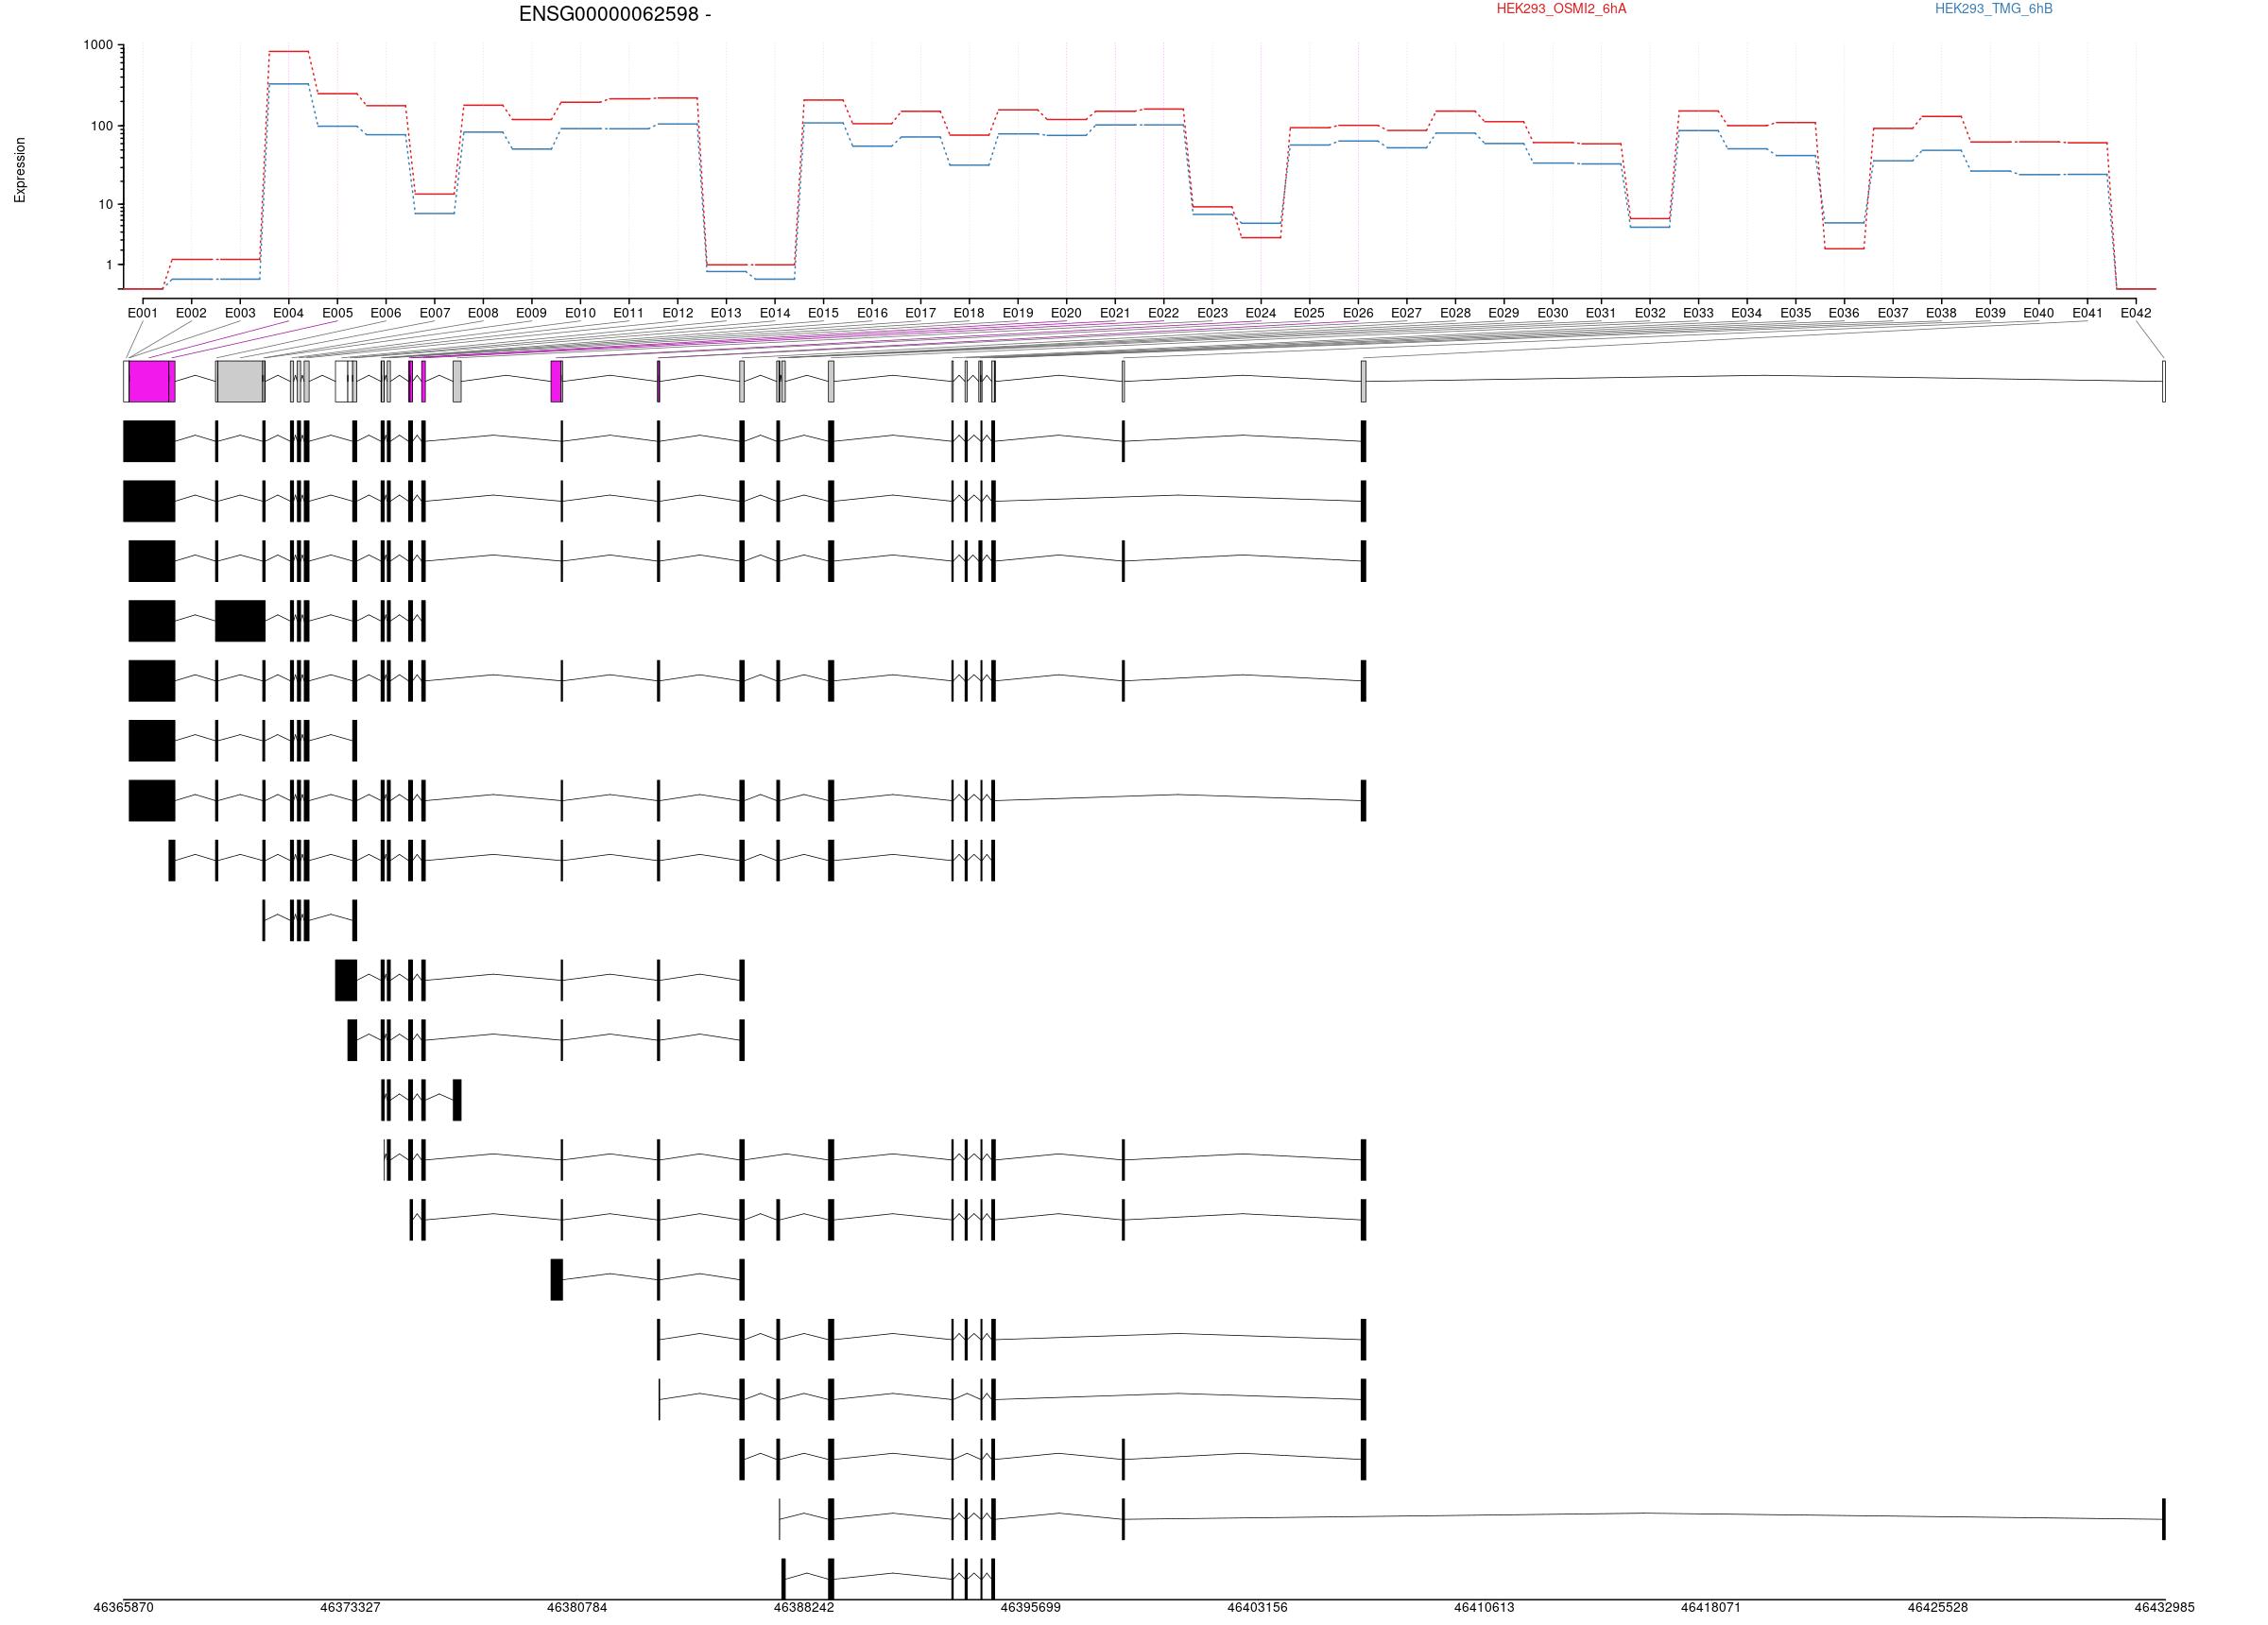Click genomic coordinate 46425528
This screenshot has height=1625, width=2268.
pyautogui.click(x=1938, y=1608)
